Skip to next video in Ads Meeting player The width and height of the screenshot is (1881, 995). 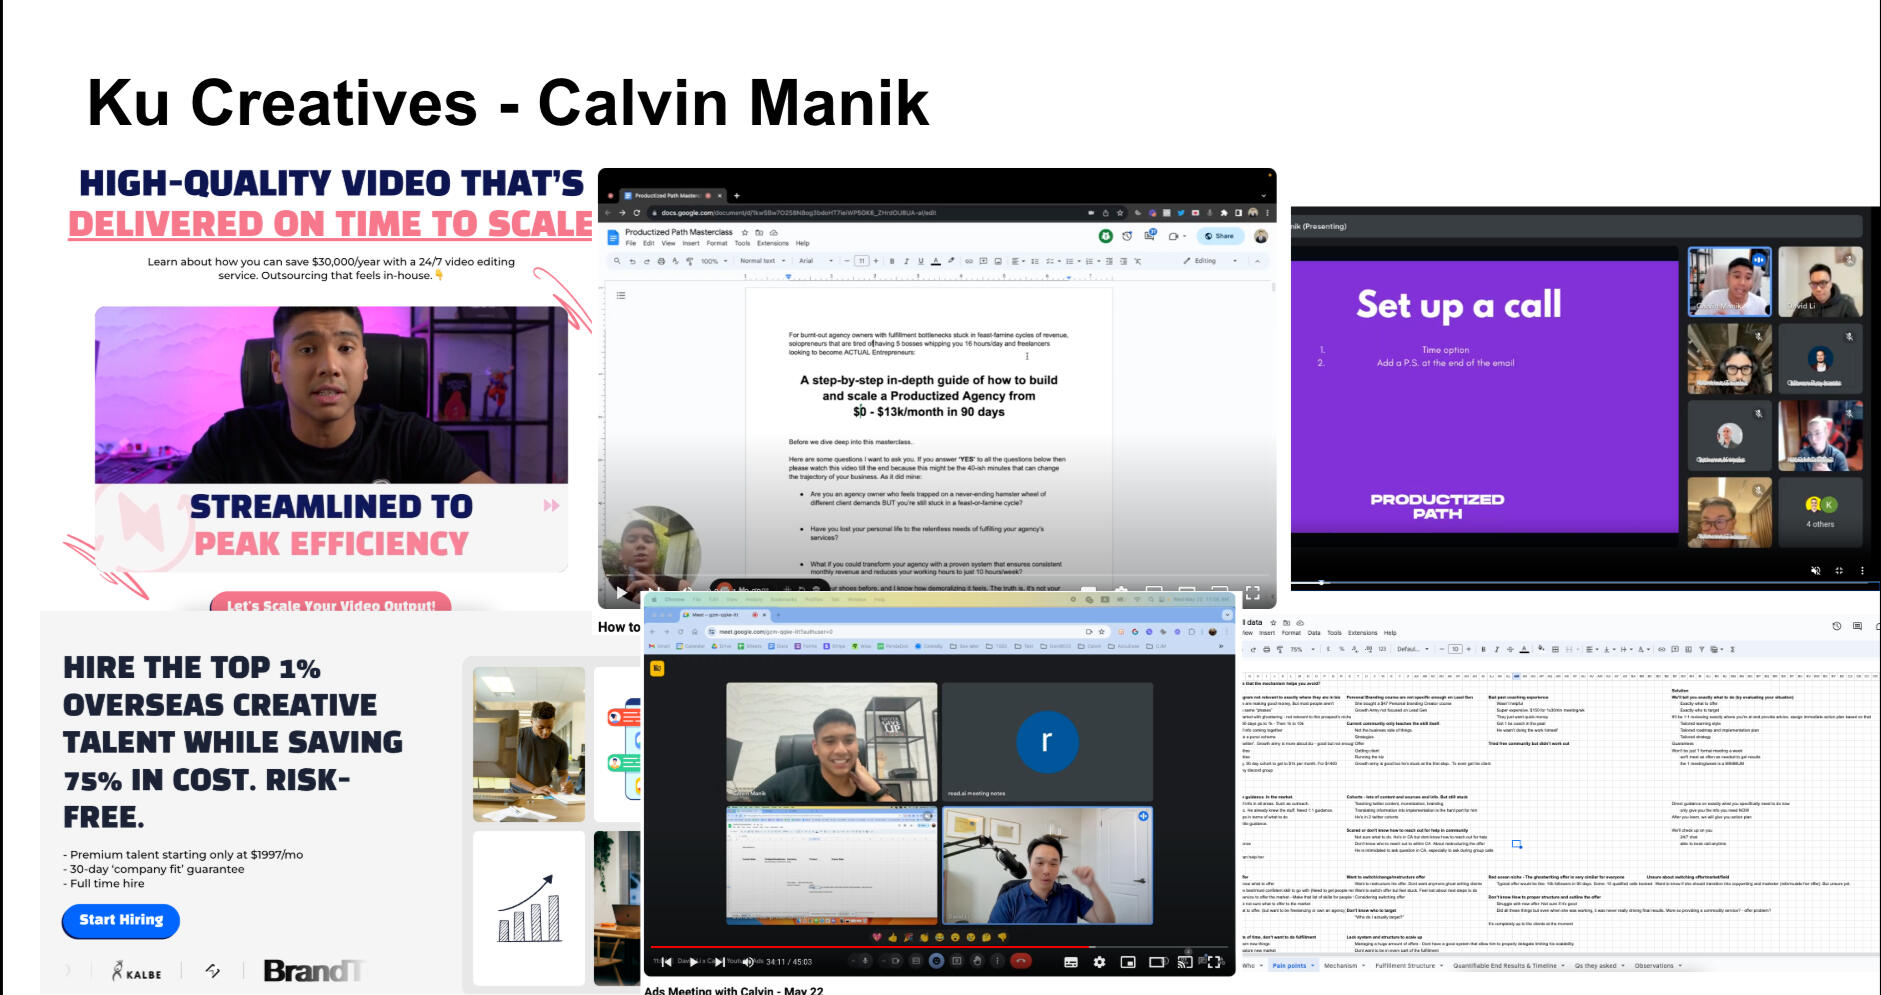click(x=718, y=962)
